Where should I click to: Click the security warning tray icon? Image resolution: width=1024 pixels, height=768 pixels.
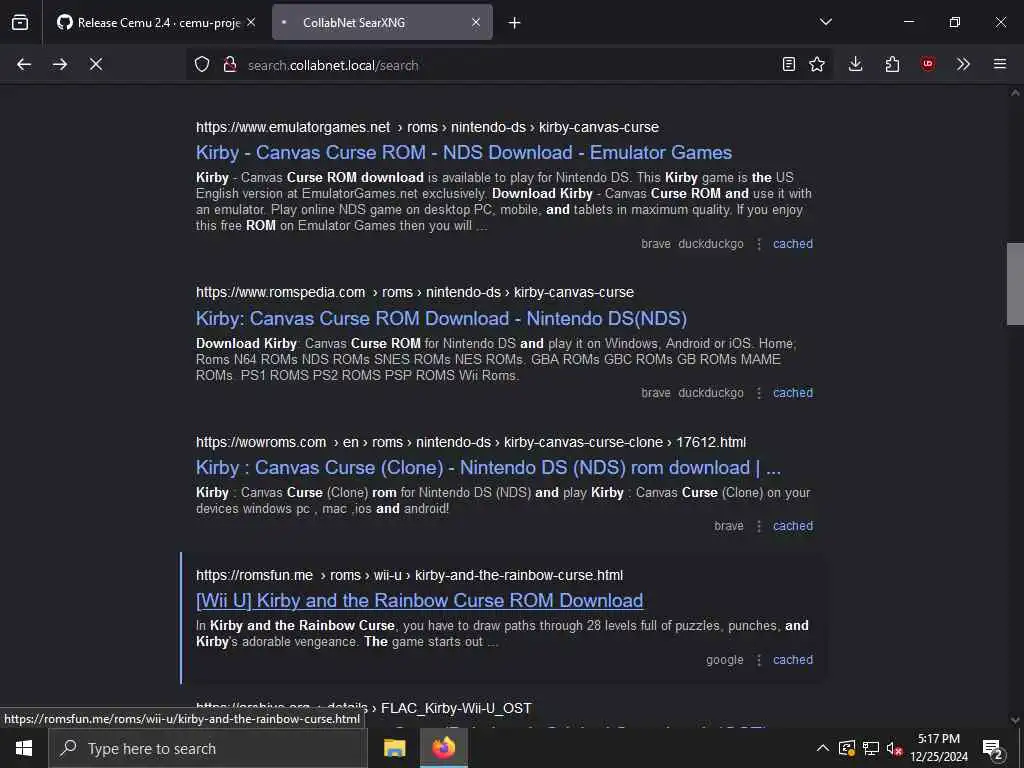pos(846,748)
